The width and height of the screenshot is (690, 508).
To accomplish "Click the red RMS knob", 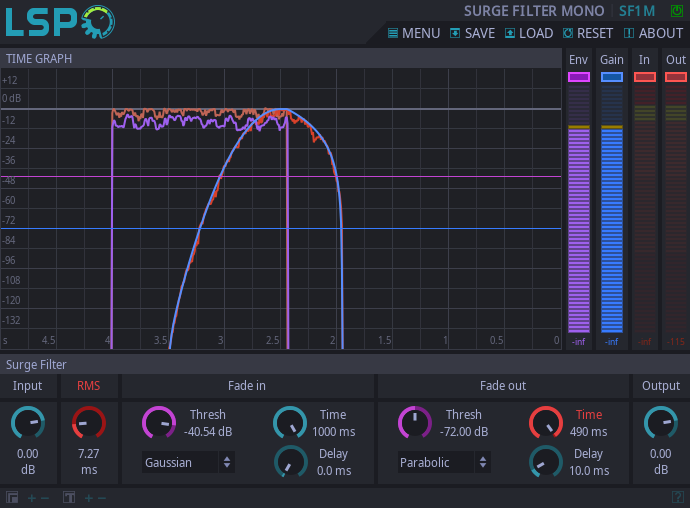I will coord(89,423).
